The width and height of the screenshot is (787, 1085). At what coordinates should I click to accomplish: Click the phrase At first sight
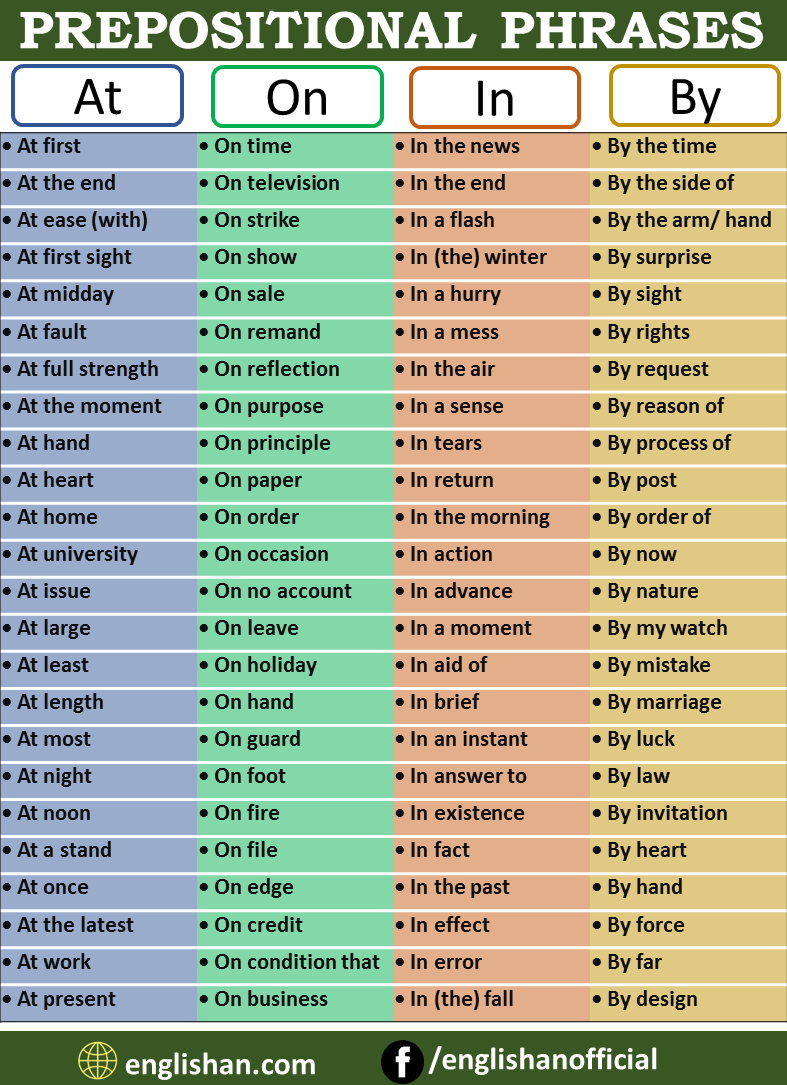74,257
